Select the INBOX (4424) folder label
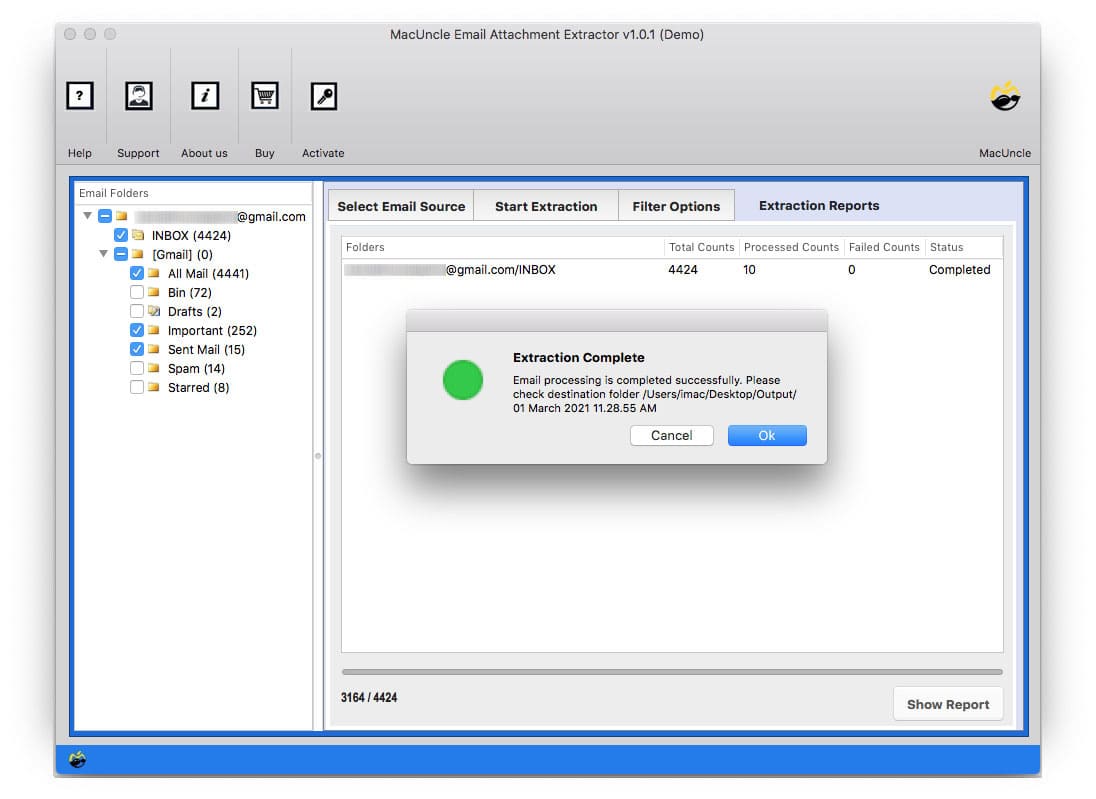The image size is (1096, 799). (192, 236)
